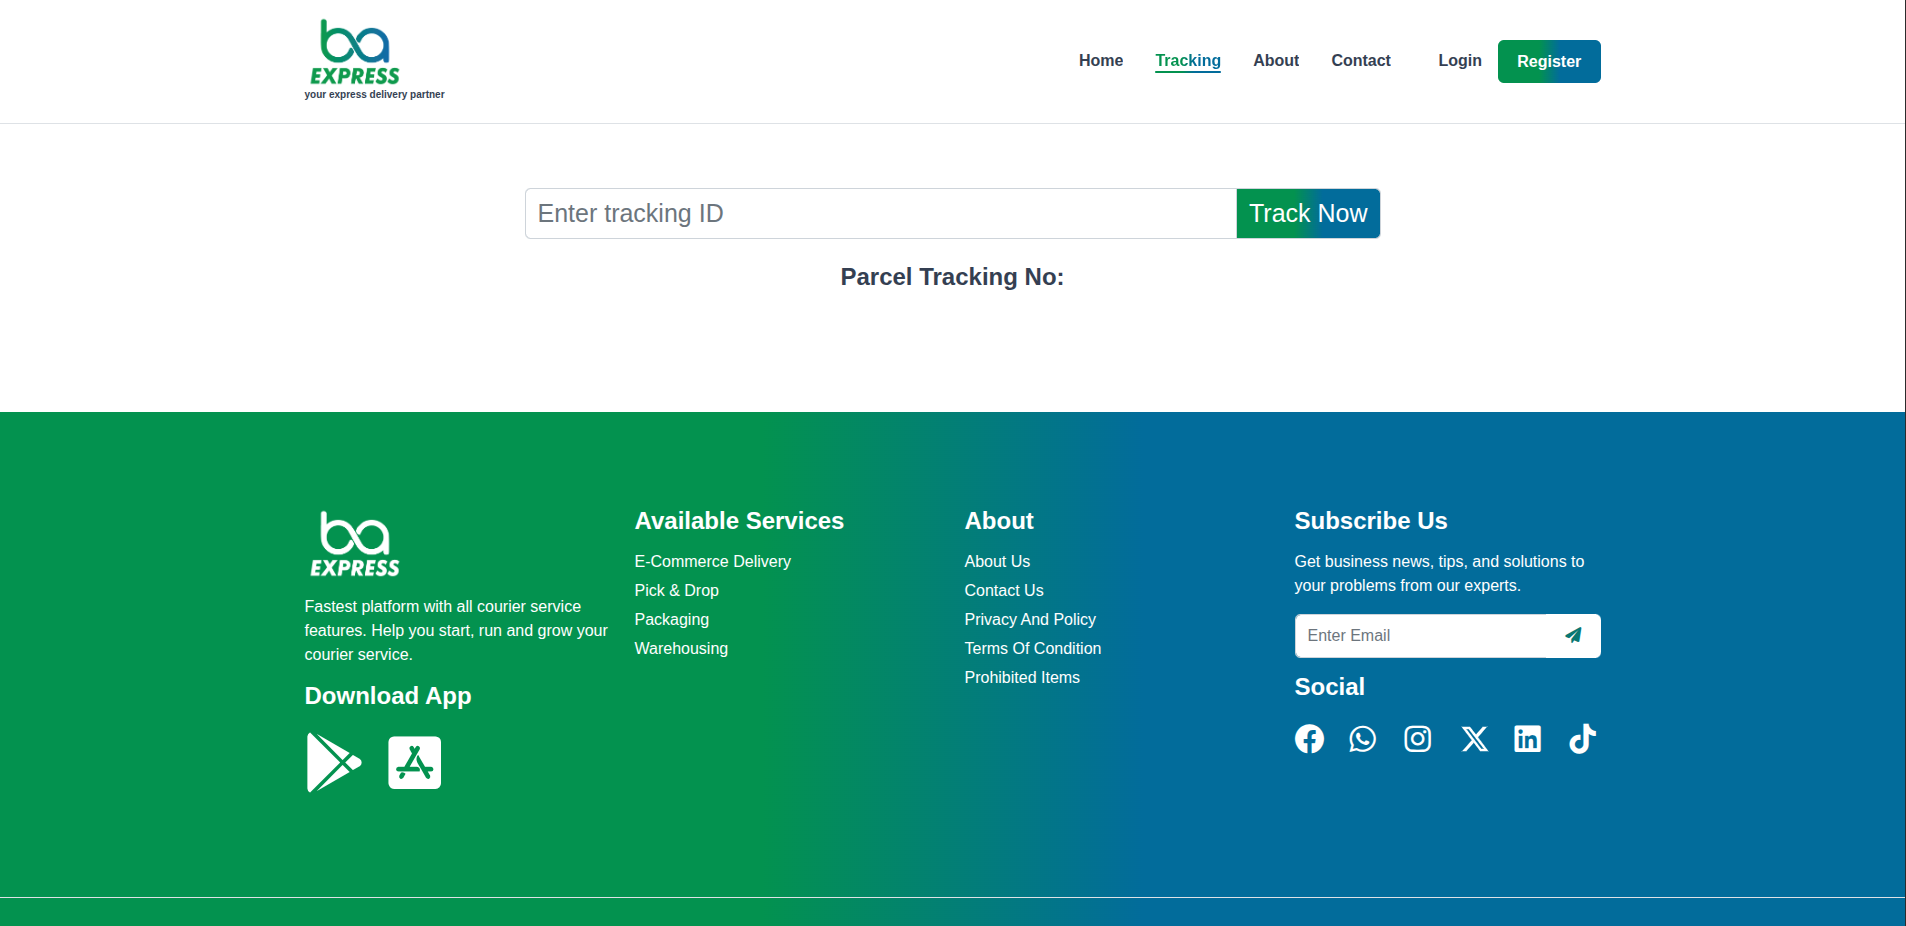The height and width of the screenshot is (926, 1906).
Task: Click the 'your express delivery partner' tagline
Action: tap(374, 95)
